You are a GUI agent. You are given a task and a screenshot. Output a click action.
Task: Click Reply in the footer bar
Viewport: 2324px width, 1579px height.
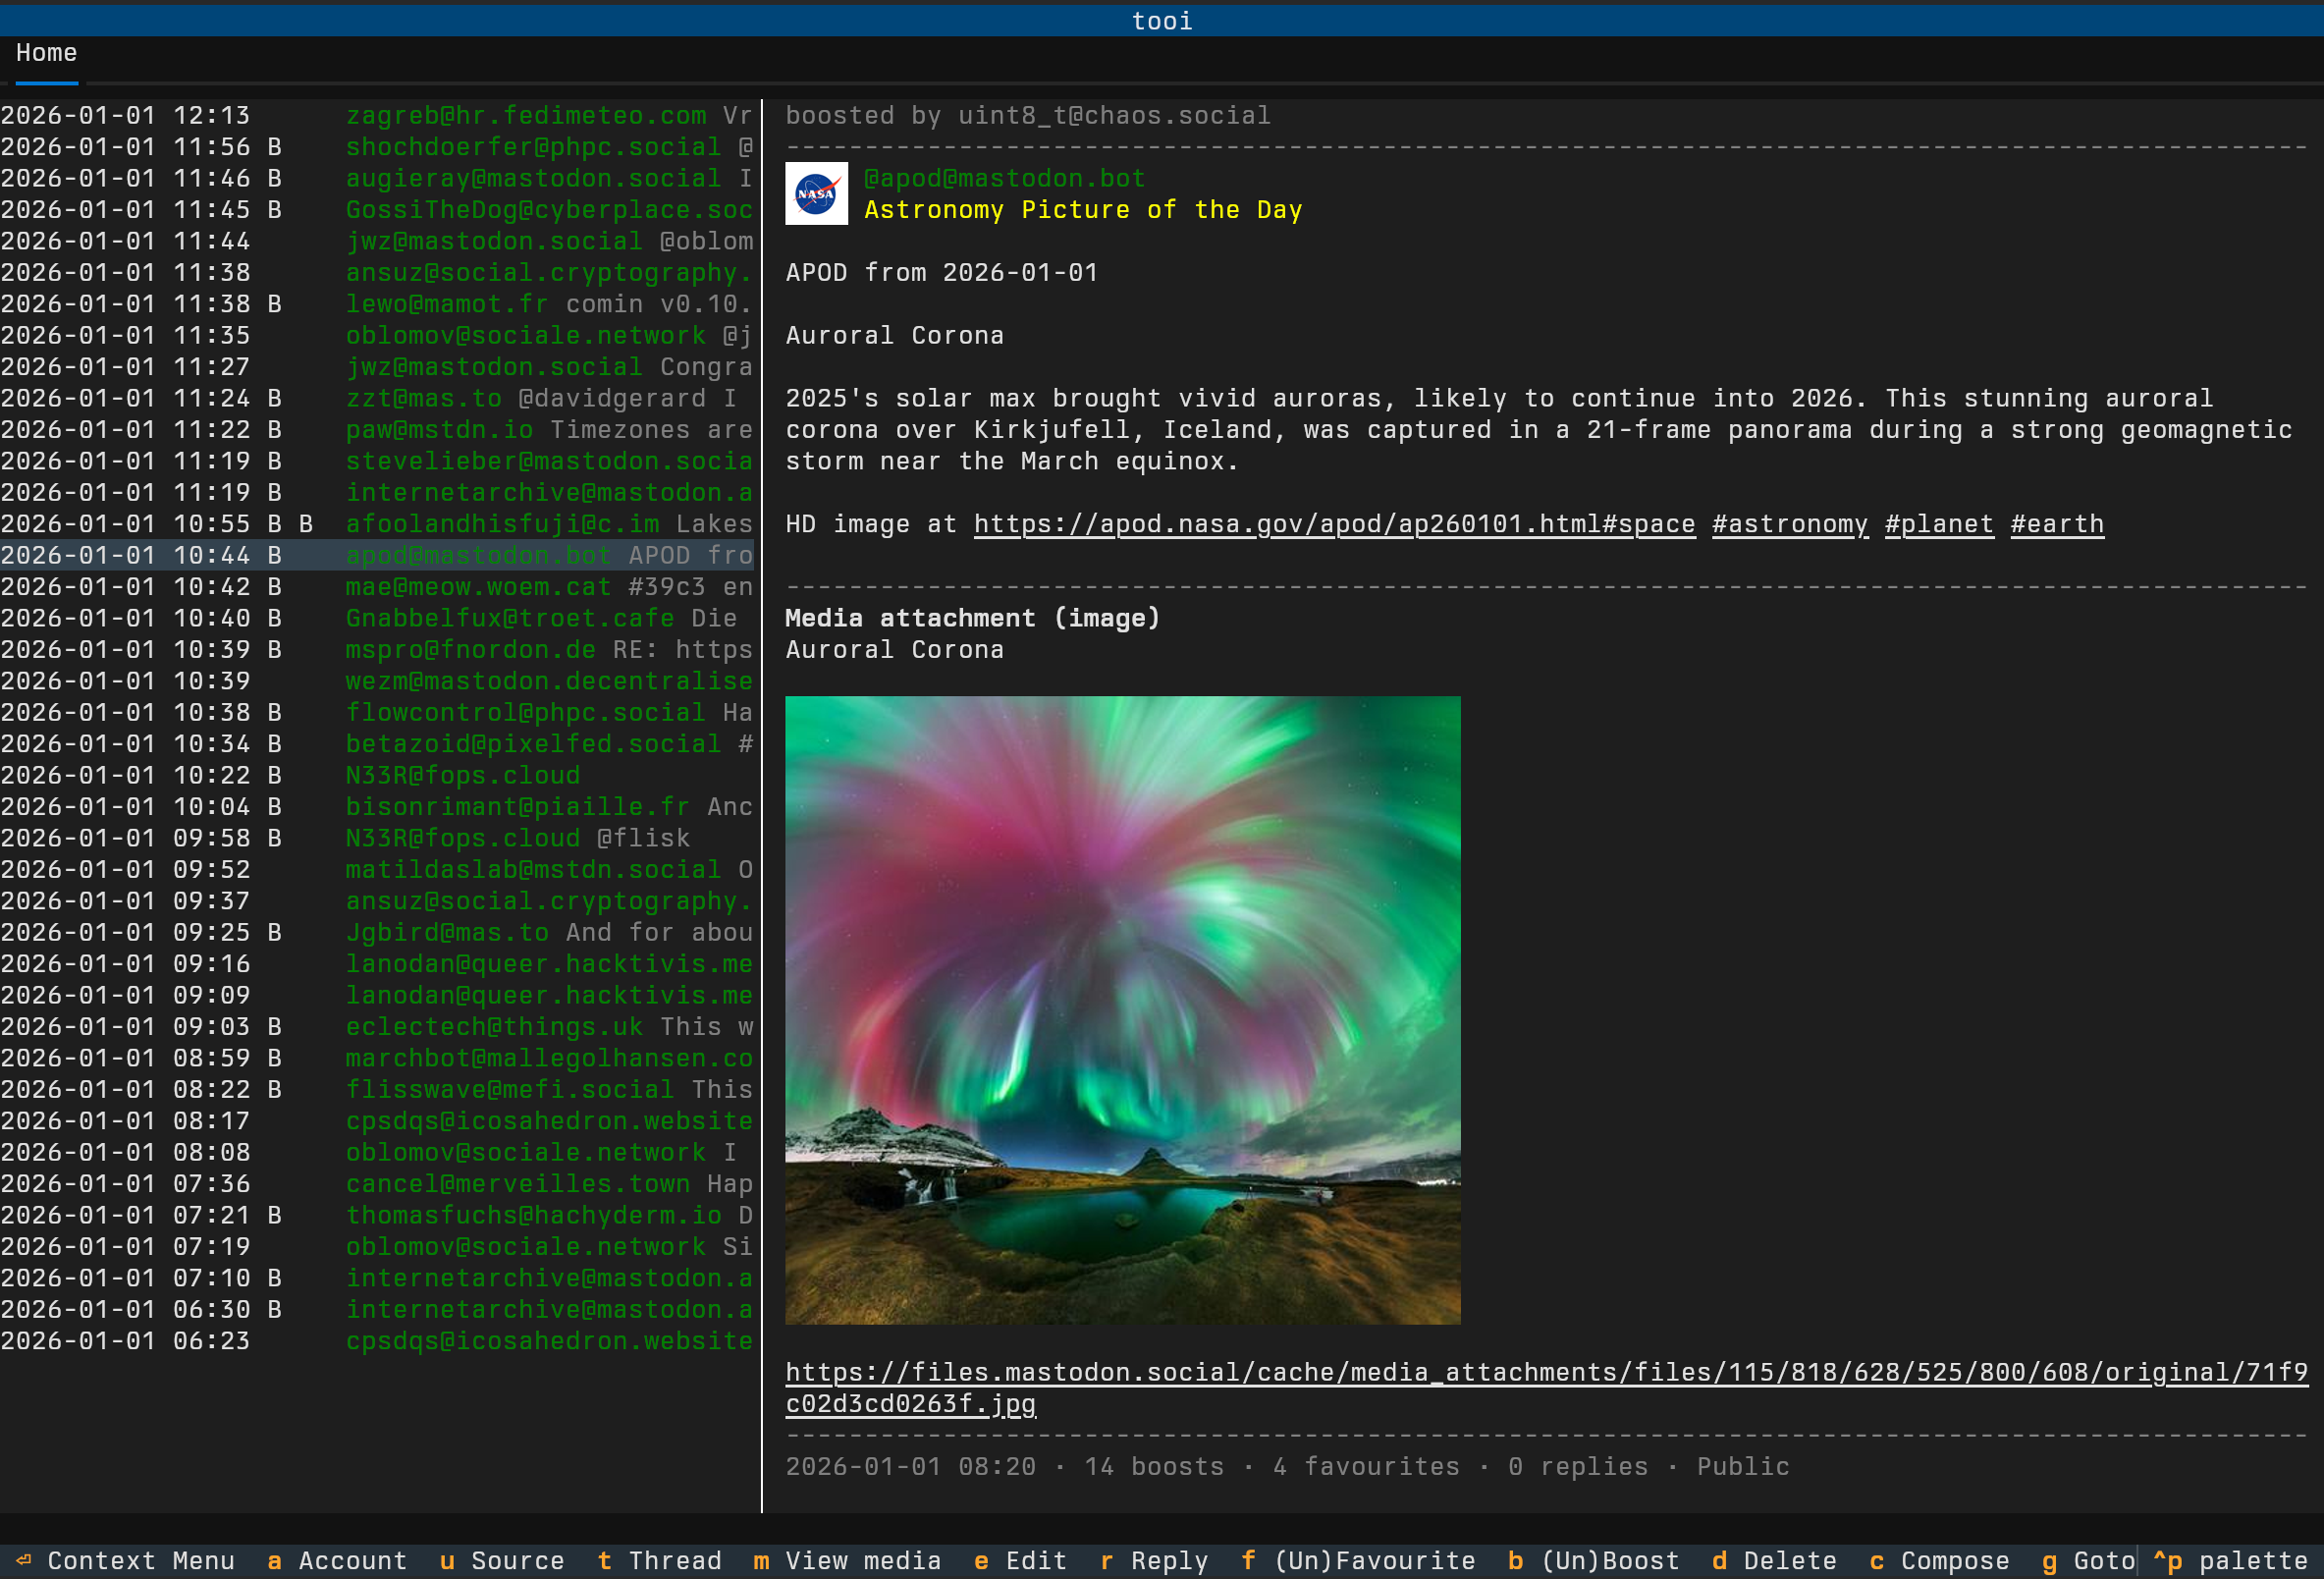[1154, 1560]
